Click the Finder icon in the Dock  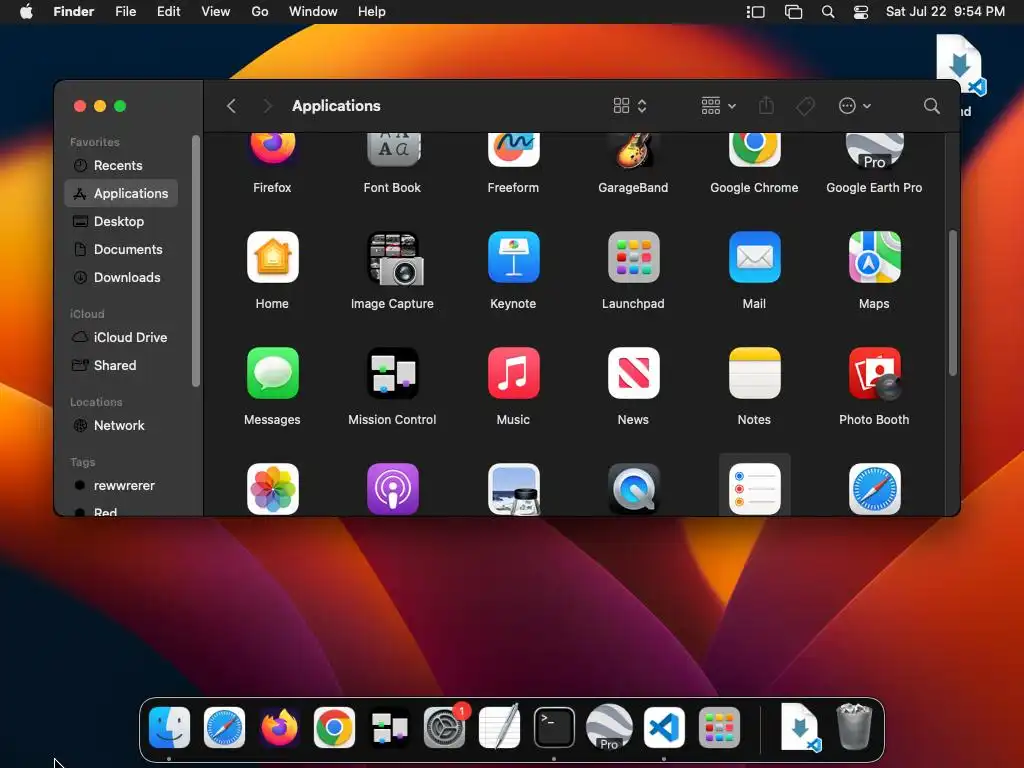(169, 728)
